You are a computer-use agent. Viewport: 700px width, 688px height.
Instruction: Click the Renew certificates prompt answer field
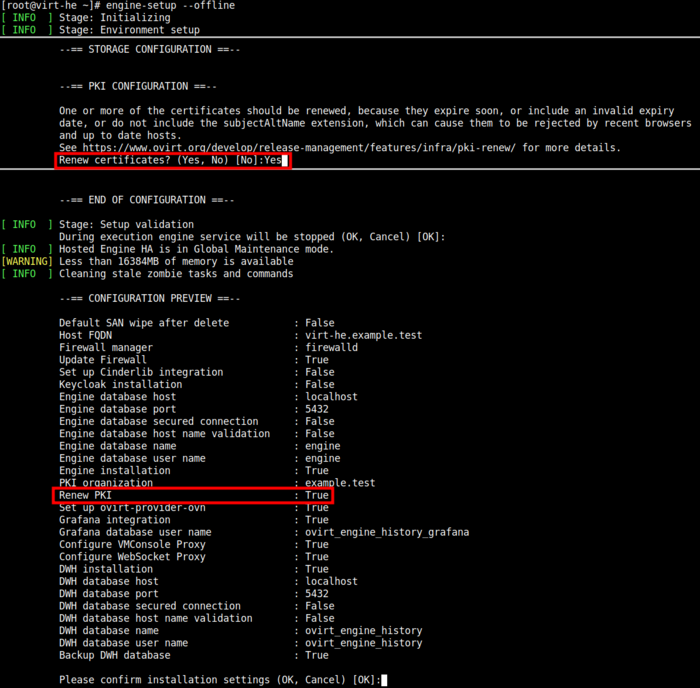pyautogui.click(x=275, y=160)
